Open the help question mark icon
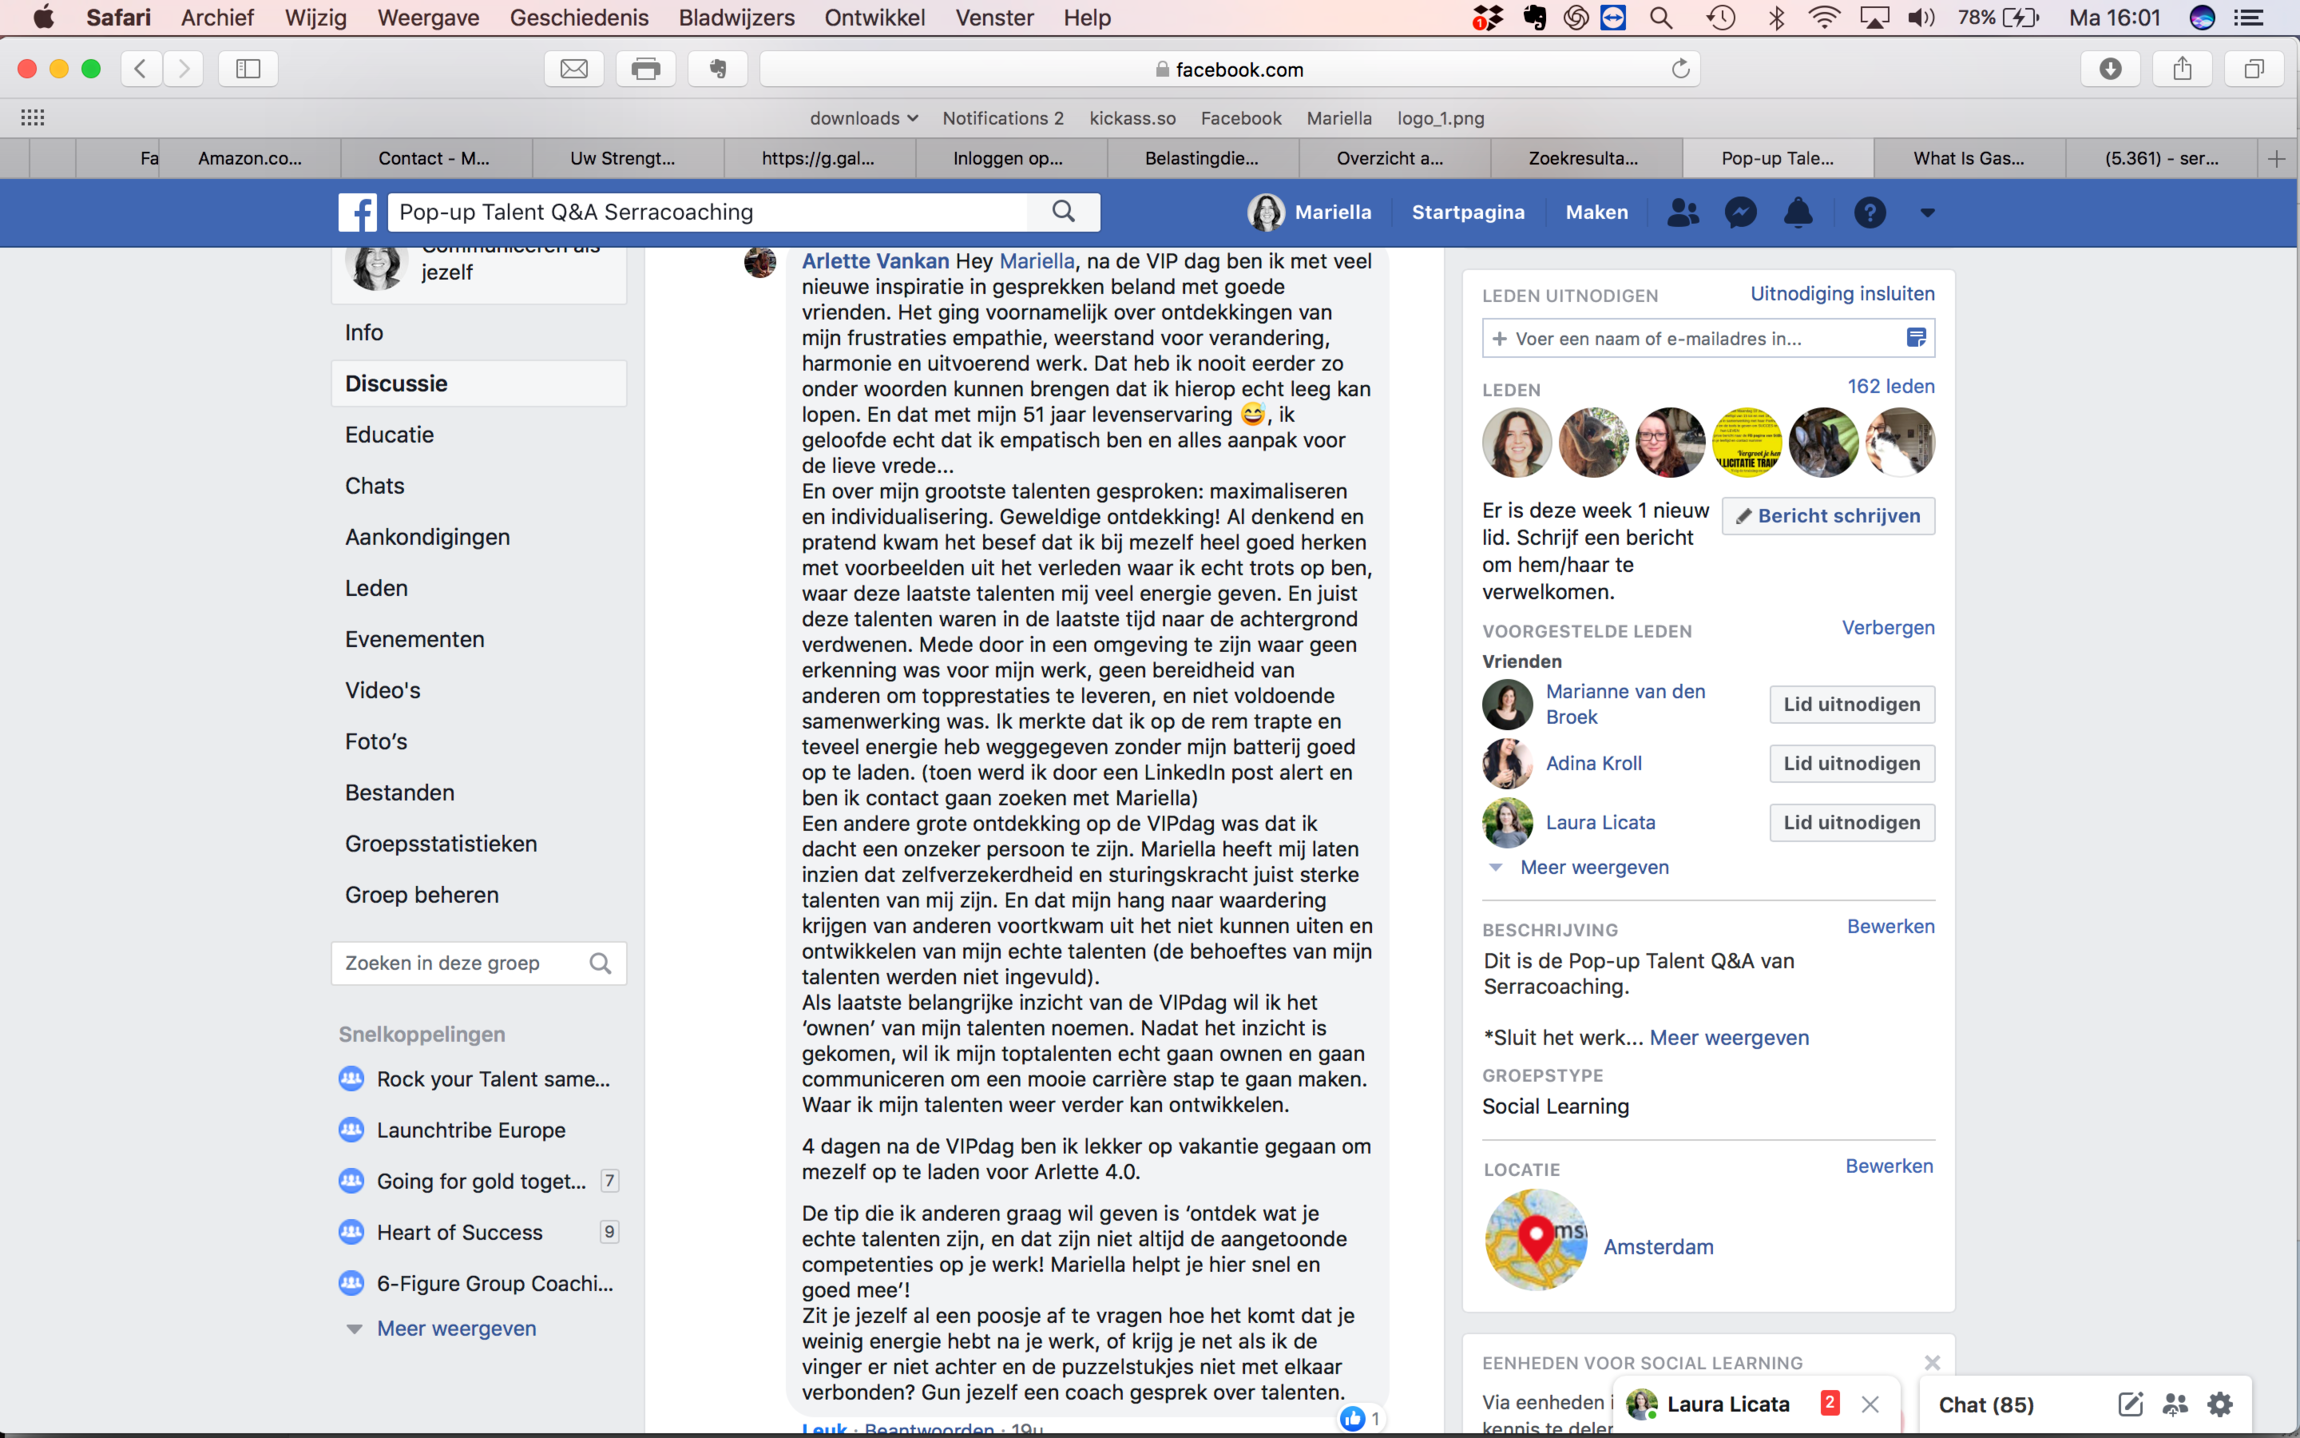Viewport: 2300px width, 1438px height. tap(1869, 212)
